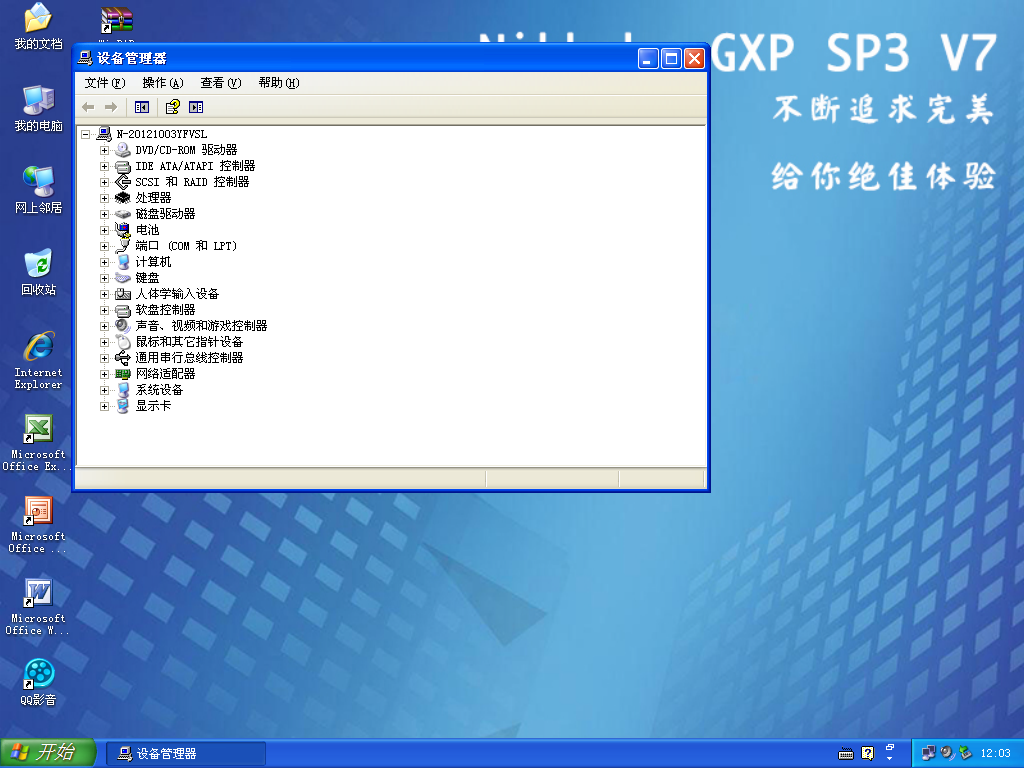Viewport: 1024px width, 768px height.
Task: Select the 人体学输入设备 label text
Action: click(177, 294)
